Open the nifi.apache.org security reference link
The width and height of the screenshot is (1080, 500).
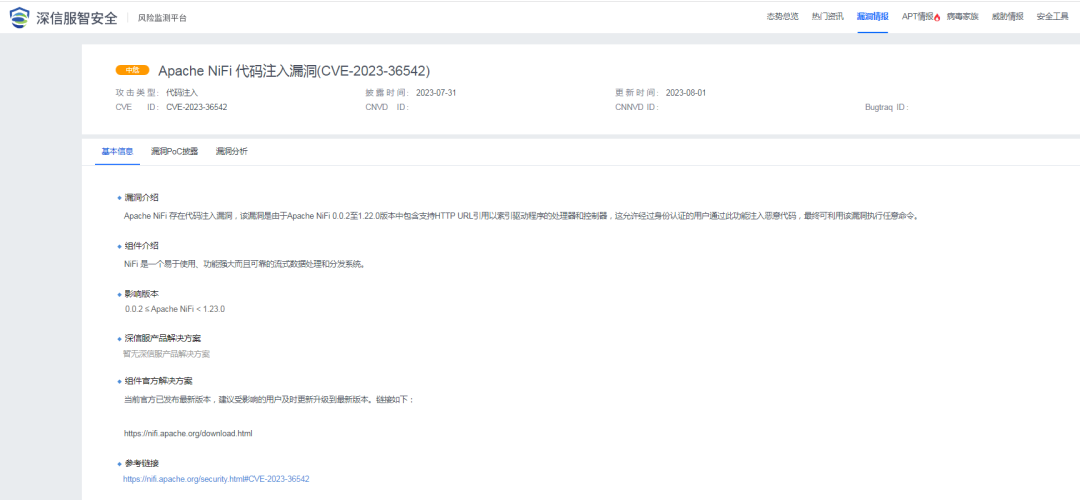click(216, 478)
